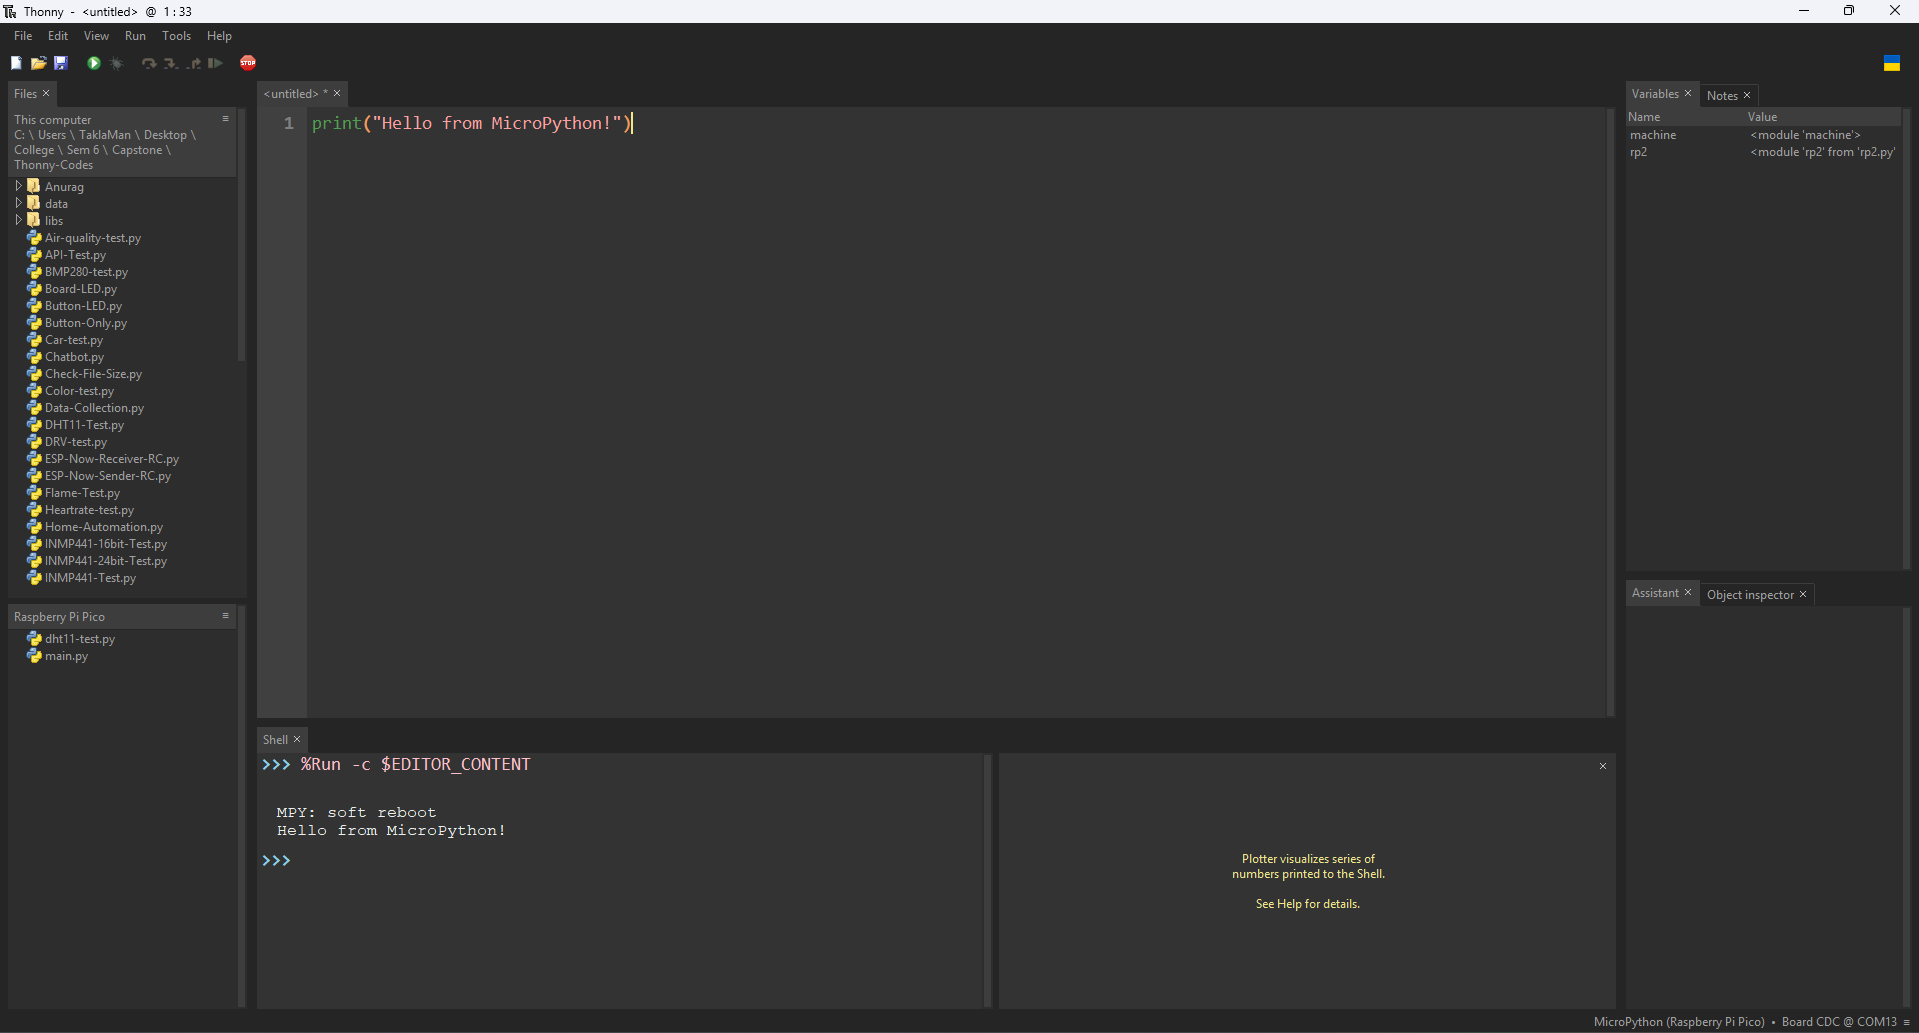This screenshot has height=1033, width=1919.
Task: Open the Run menu
Action: coord(135,36)
